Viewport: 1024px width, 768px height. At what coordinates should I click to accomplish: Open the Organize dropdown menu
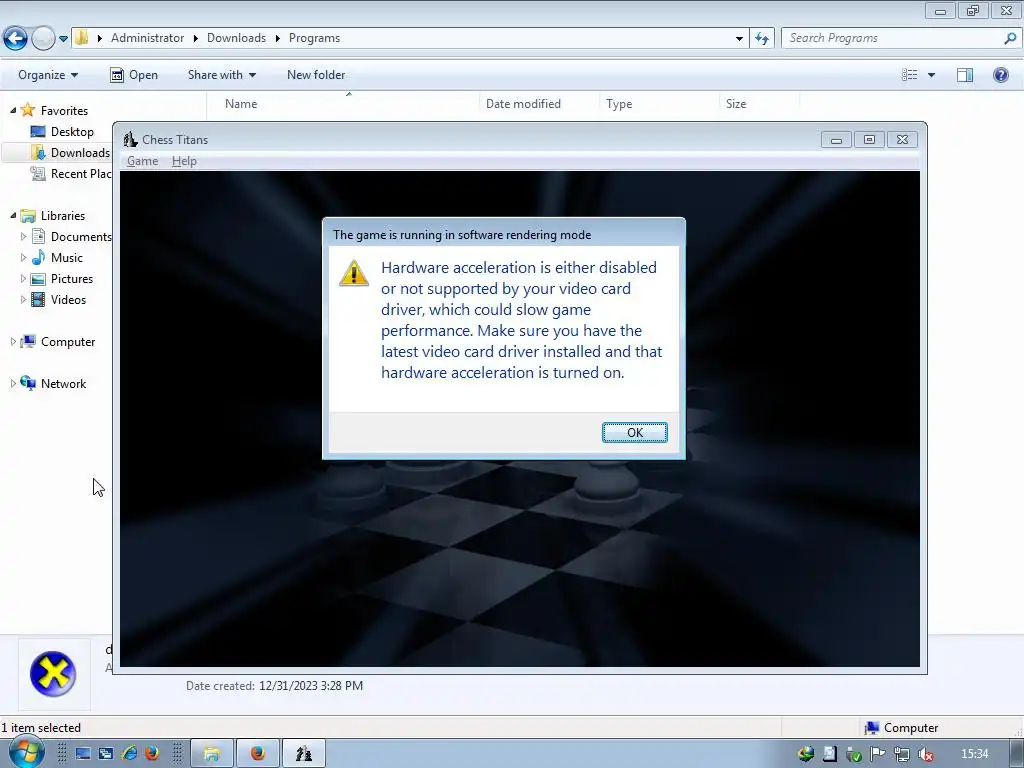(48, 74)
